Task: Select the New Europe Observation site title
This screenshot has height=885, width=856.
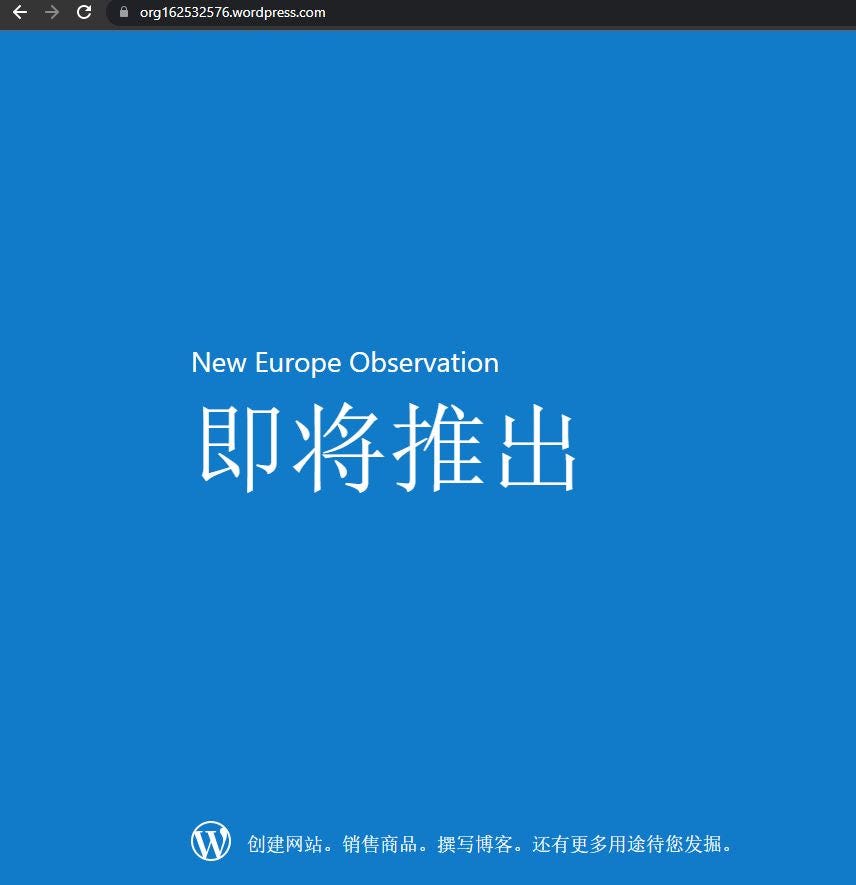Action: pos(345,363)
